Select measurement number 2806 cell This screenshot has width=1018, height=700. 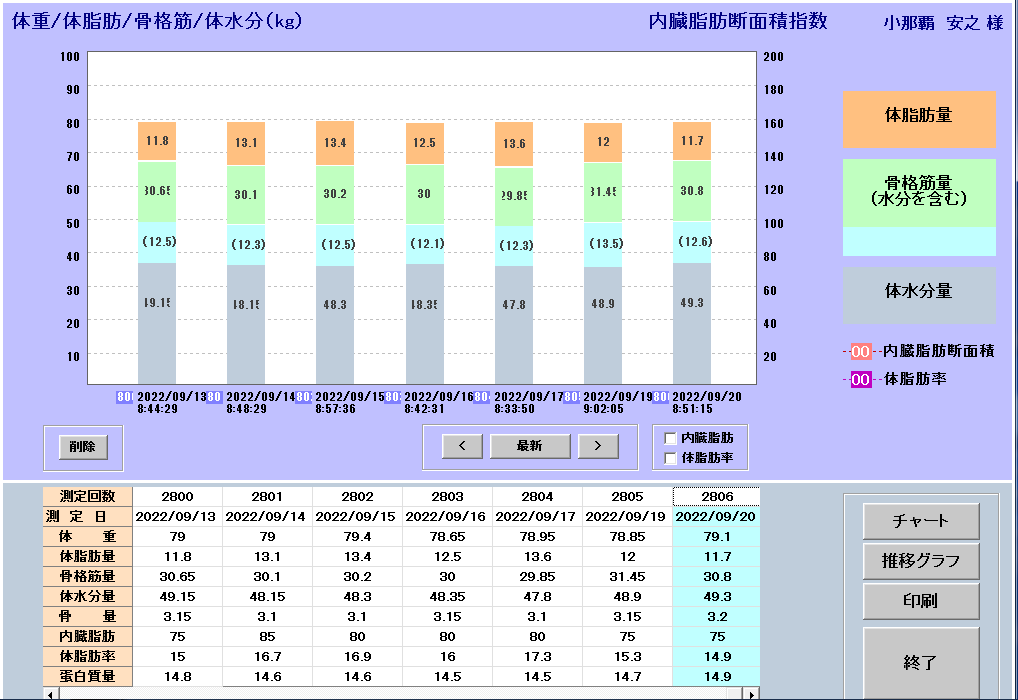pyautogui.click(x=717, y=497)
